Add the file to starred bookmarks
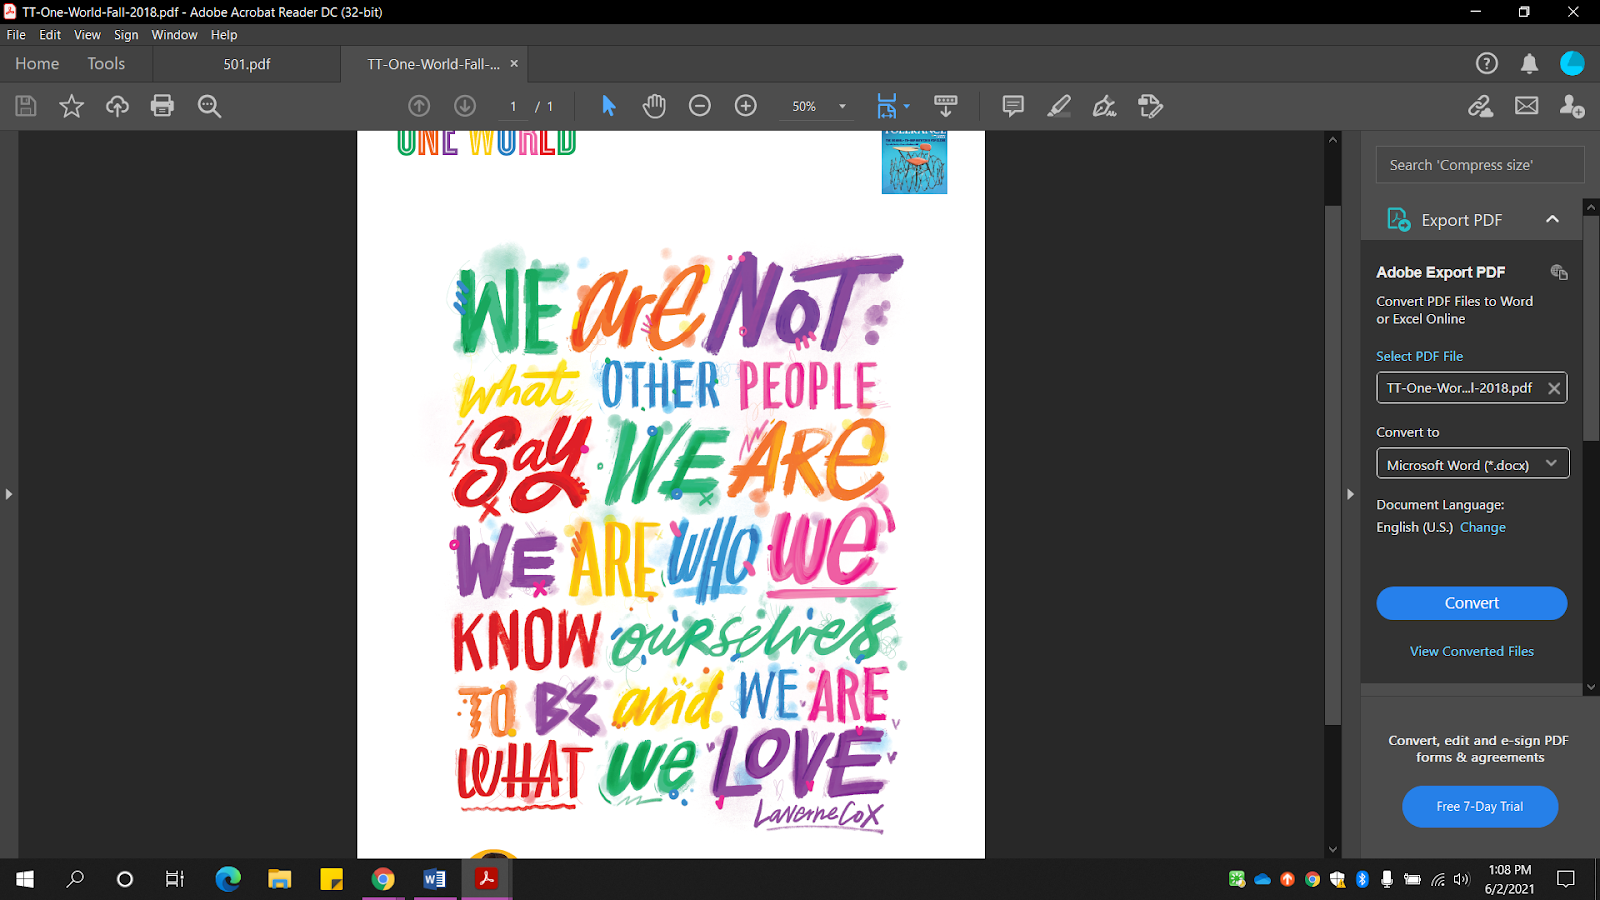This screenshot has height=900, width=1600. [71, 106]
